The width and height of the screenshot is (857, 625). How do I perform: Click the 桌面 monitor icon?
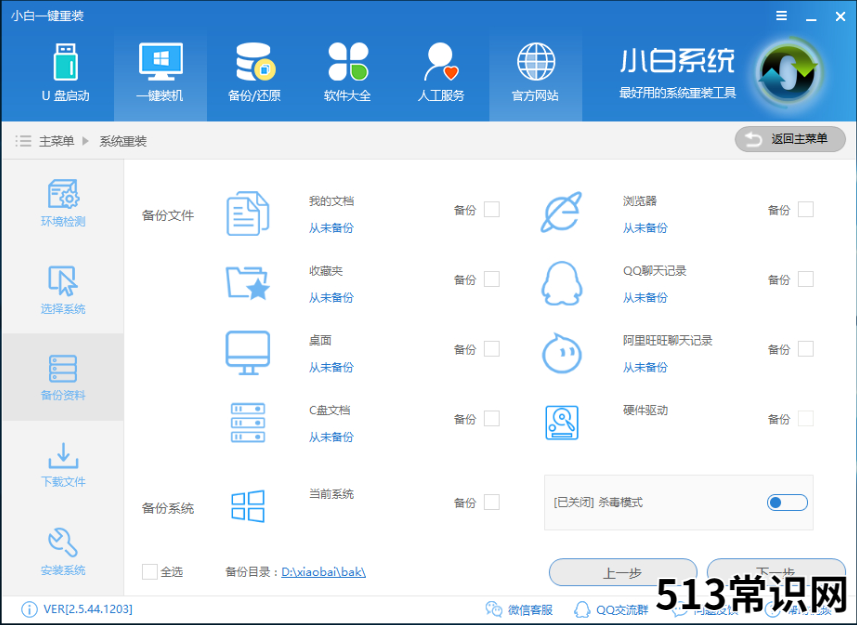[x=248, y=352]
